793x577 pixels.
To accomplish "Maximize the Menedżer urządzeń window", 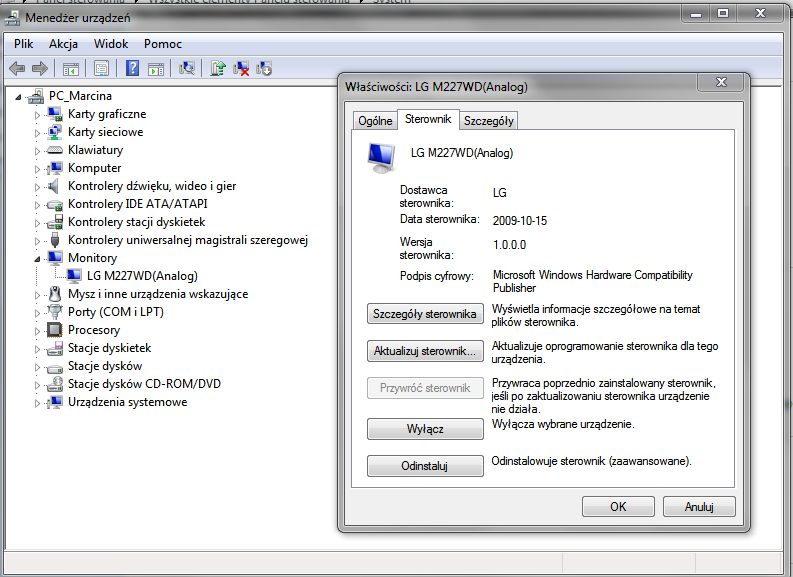I will click(x=723, y=14).
